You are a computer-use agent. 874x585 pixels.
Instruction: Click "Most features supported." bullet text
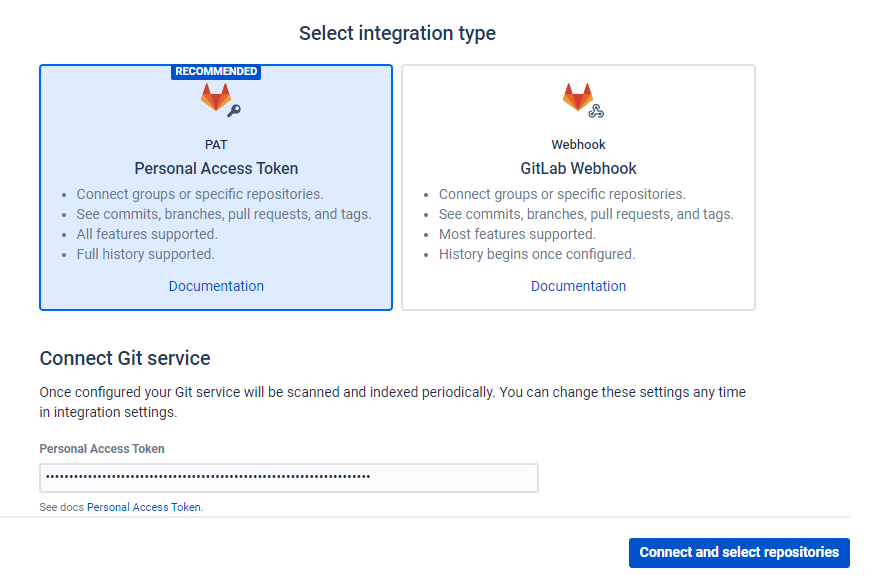coord(516,234)
